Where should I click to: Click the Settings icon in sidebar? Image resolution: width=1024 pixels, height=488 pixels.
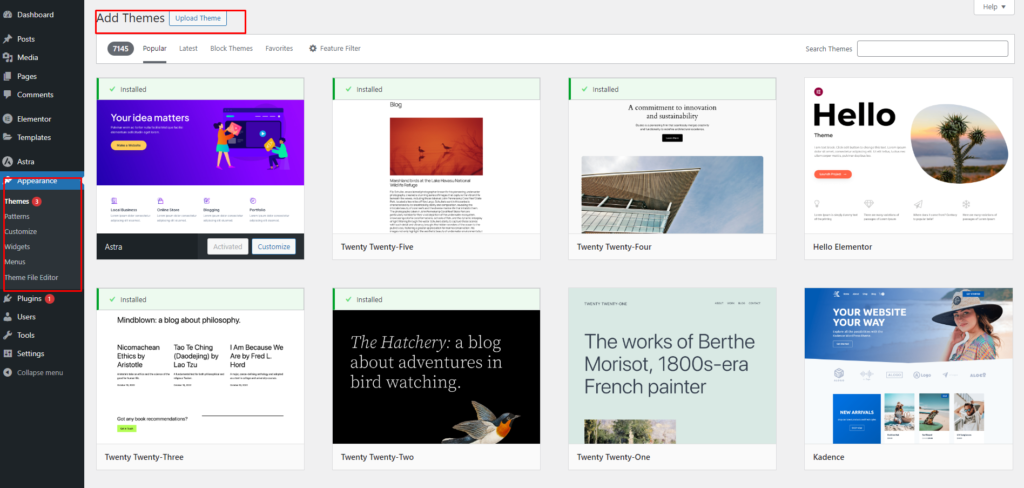8,353
